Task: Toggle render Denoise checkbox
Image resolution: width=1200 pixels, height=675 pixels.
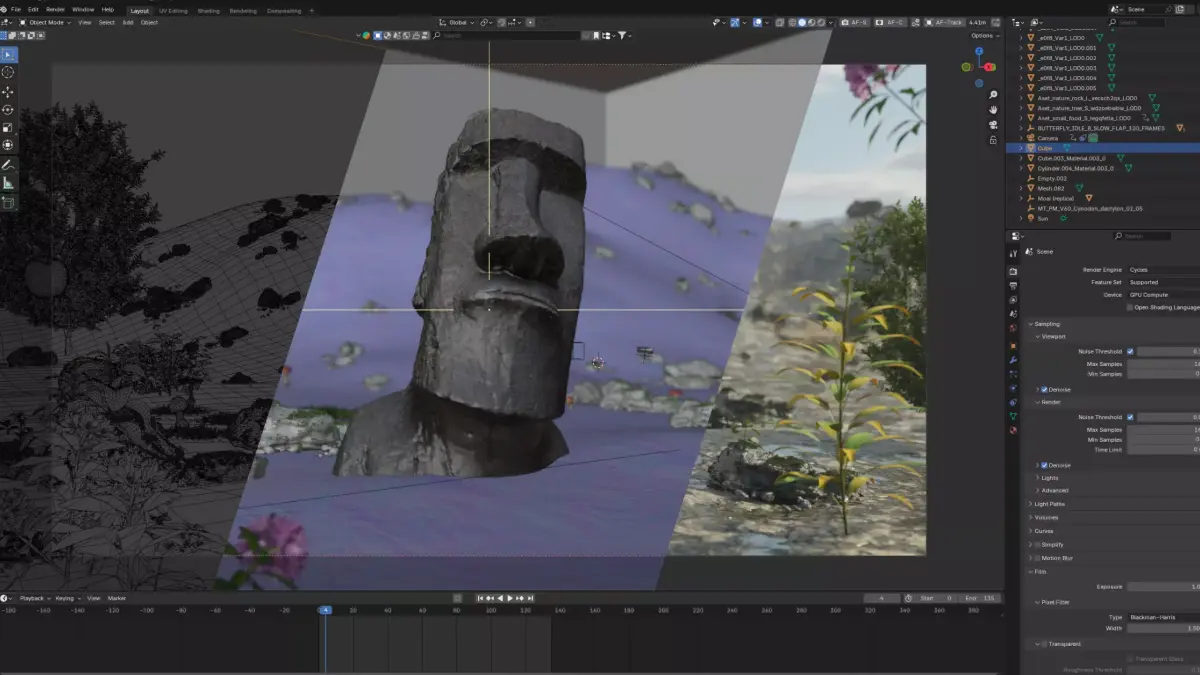Action: [x=1045, y=465]
